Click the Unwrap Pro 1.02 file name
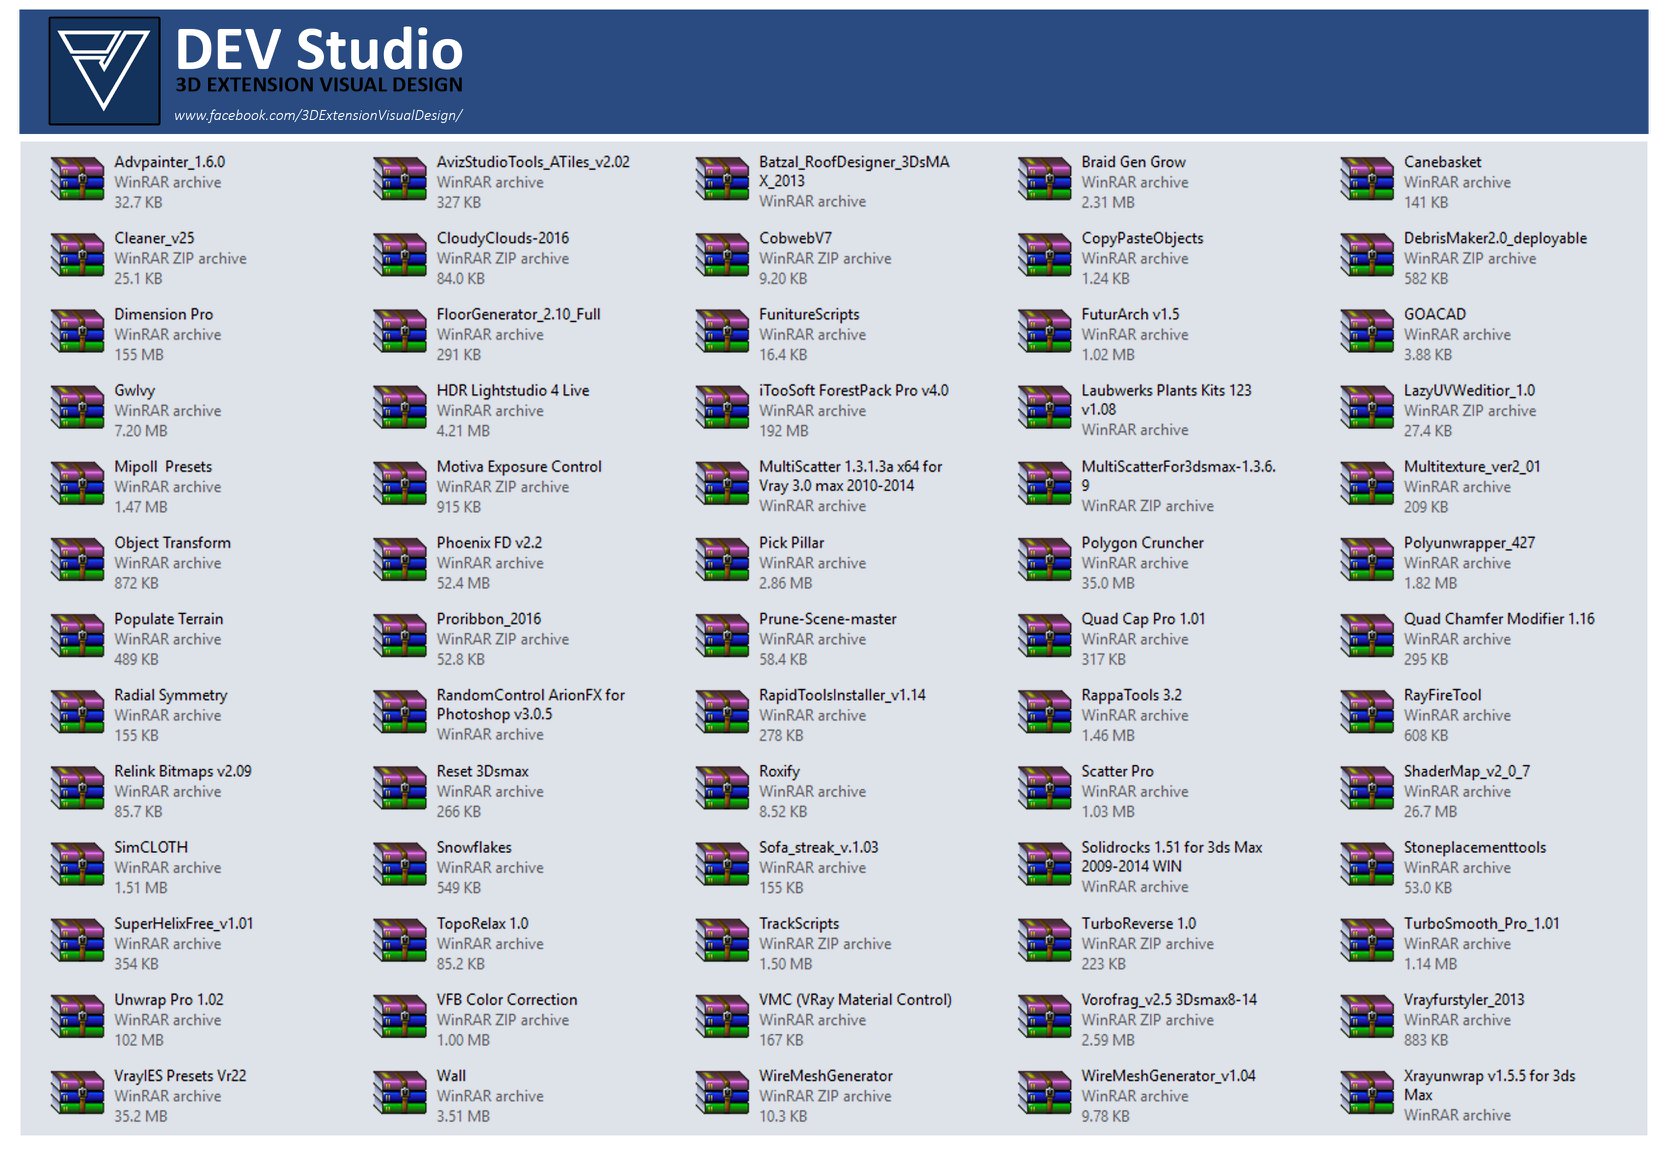1668x1156 pixels. point(169,1000)
